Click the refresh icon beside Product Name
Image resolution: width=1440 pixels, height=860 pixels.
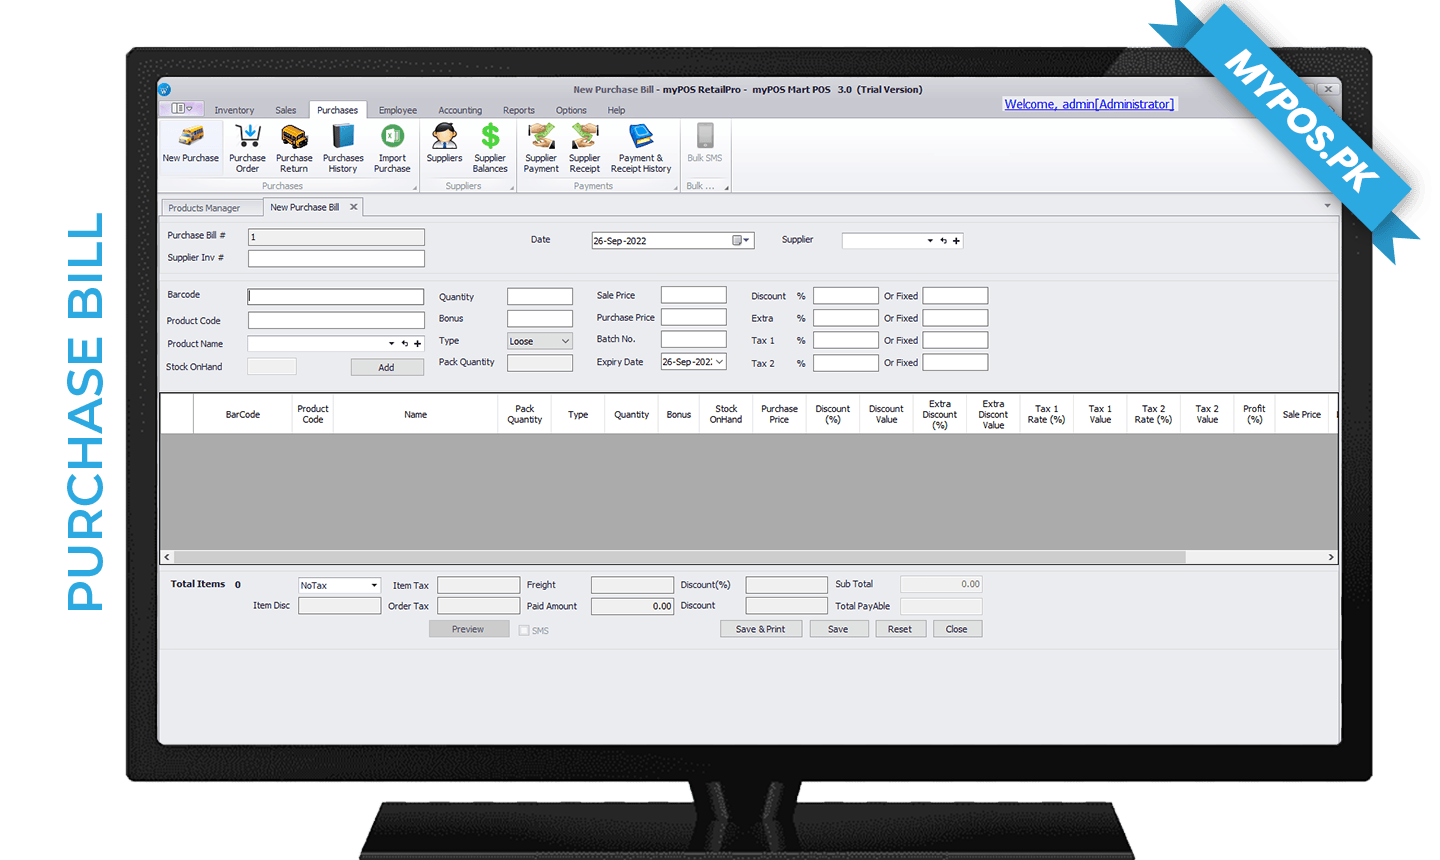[405, 344]
